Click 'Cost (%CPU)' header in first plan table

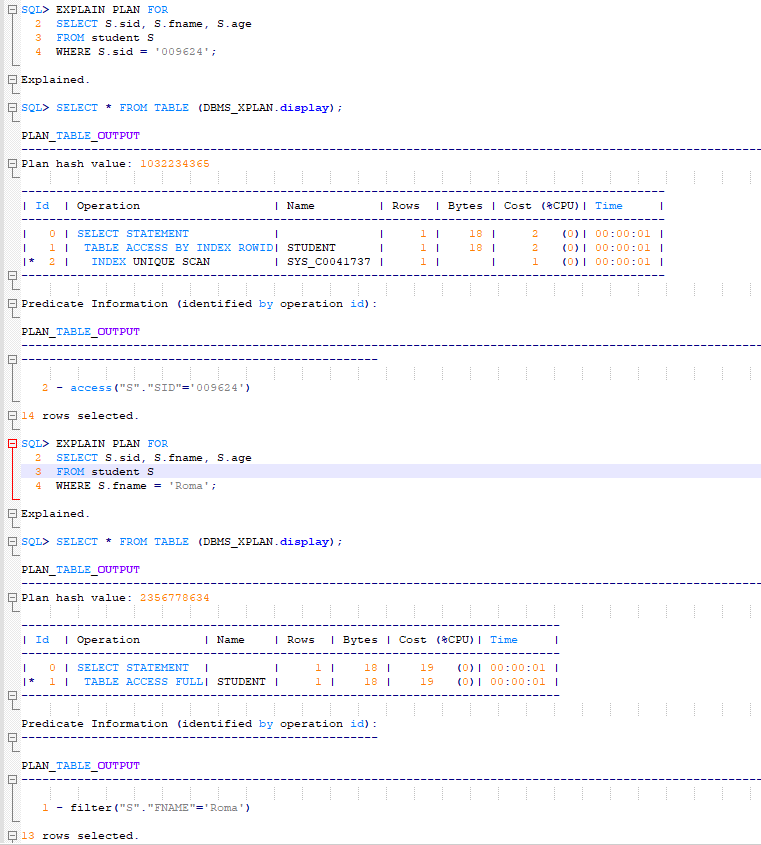click(541, 206)
